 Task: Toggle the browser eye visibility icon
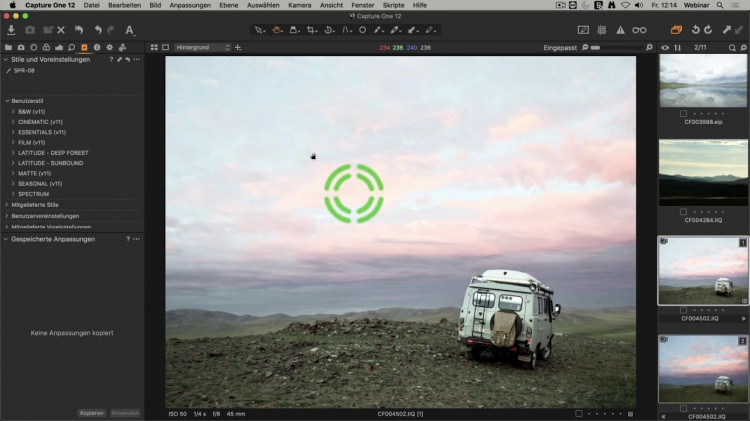665,47
